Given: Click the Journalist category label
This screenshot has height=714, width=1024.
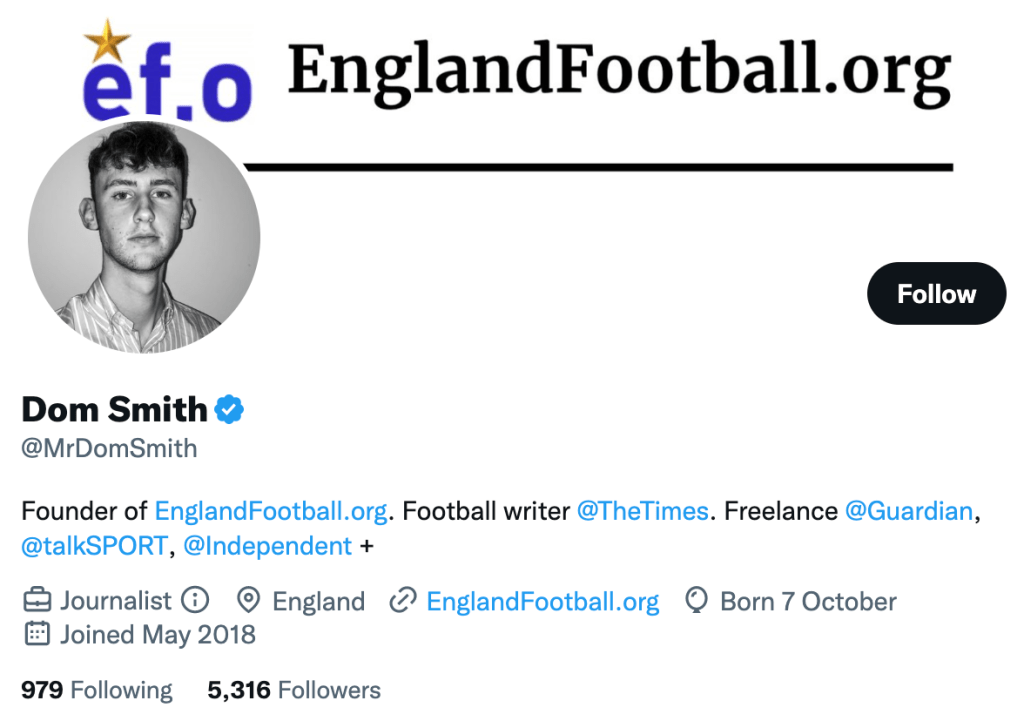Looking at the screenshot, I should click(116, 601).
